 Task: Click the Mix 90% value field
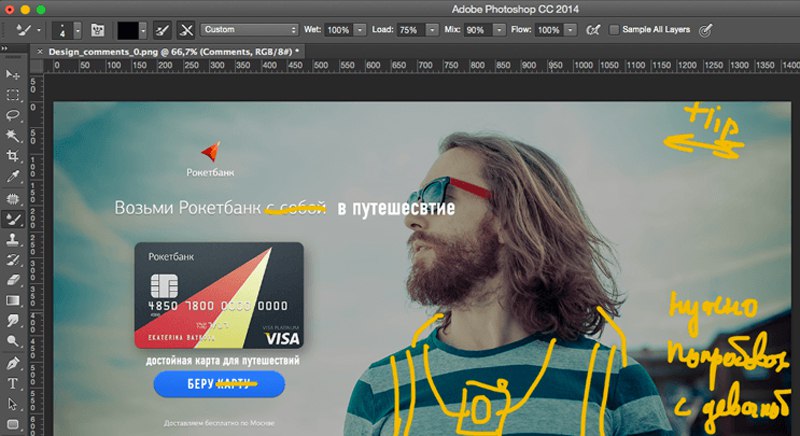pyautogui.click(x=478, y=30)
